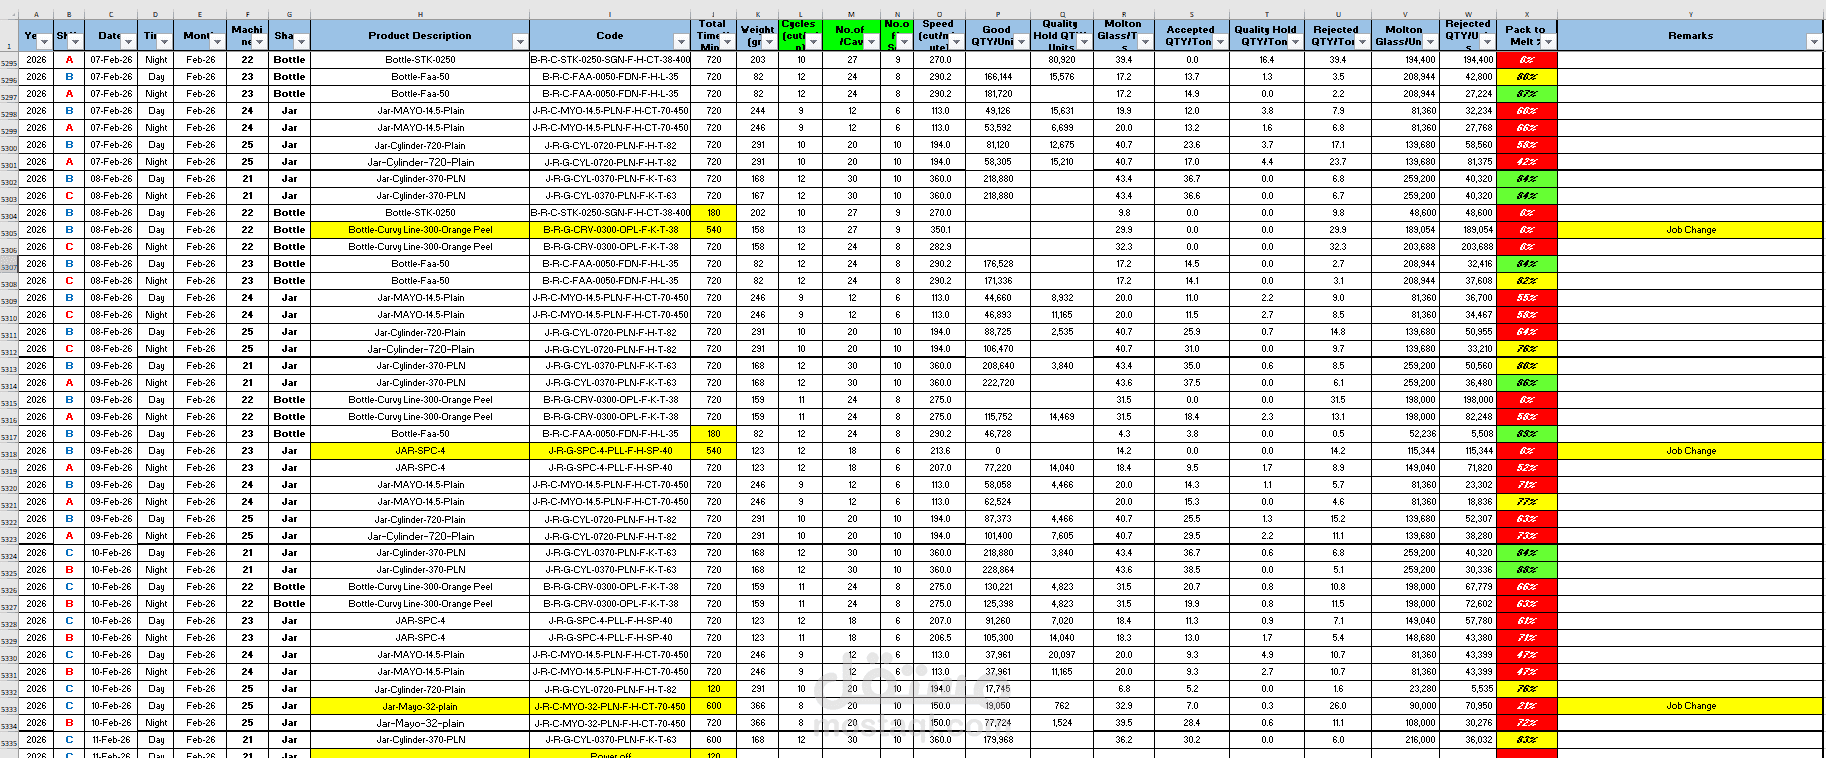Click the 762 quality hold units cell
Screen dimensions: 1826x758
(x=1061, y=706)
